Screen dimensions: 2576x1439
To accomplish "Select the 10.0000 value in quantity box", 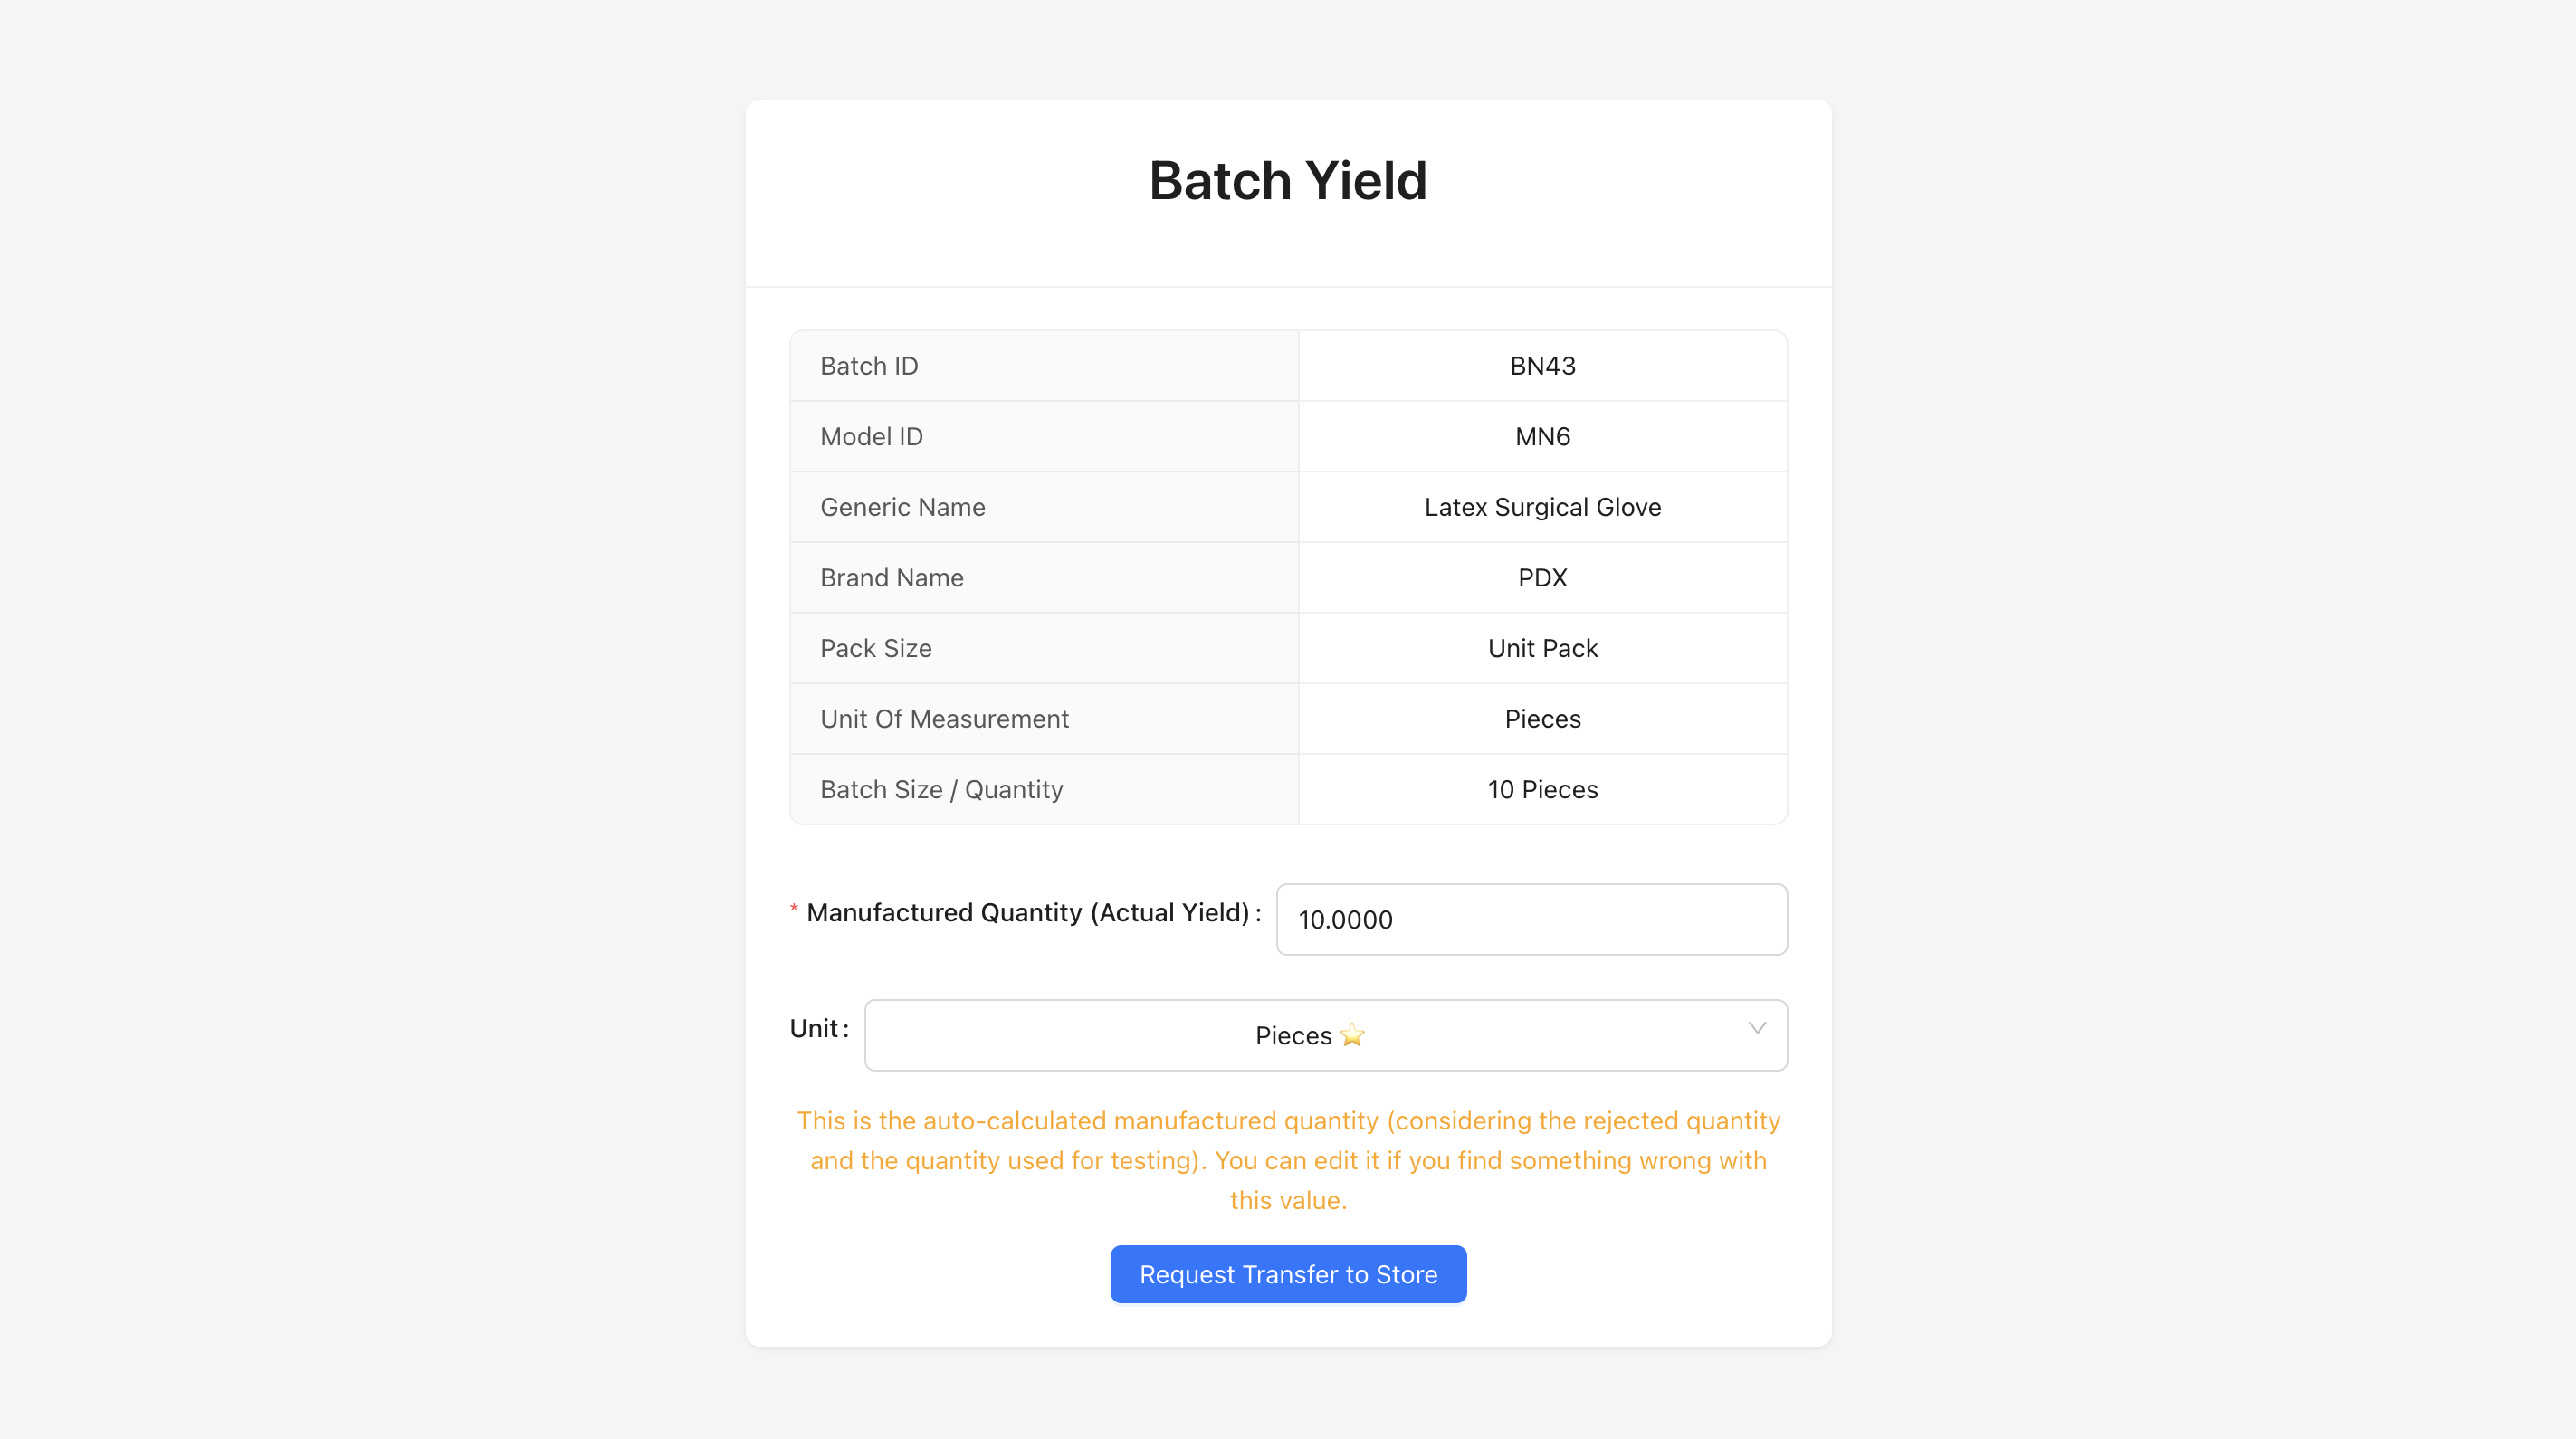I will pyautogui.click(x=1345, y=919).
